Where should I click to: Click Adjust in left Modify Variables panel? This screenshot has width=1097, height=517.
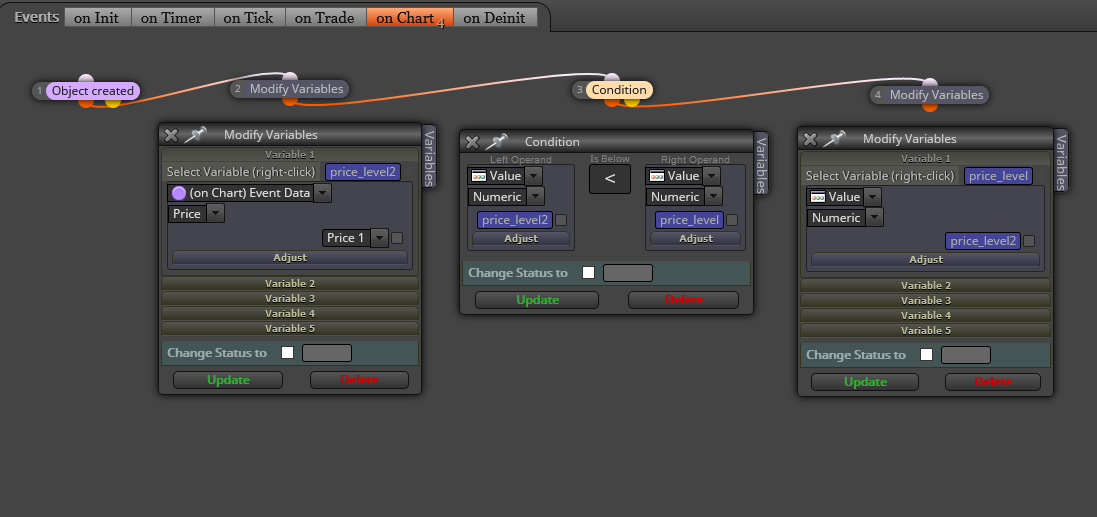pos(290,257)
